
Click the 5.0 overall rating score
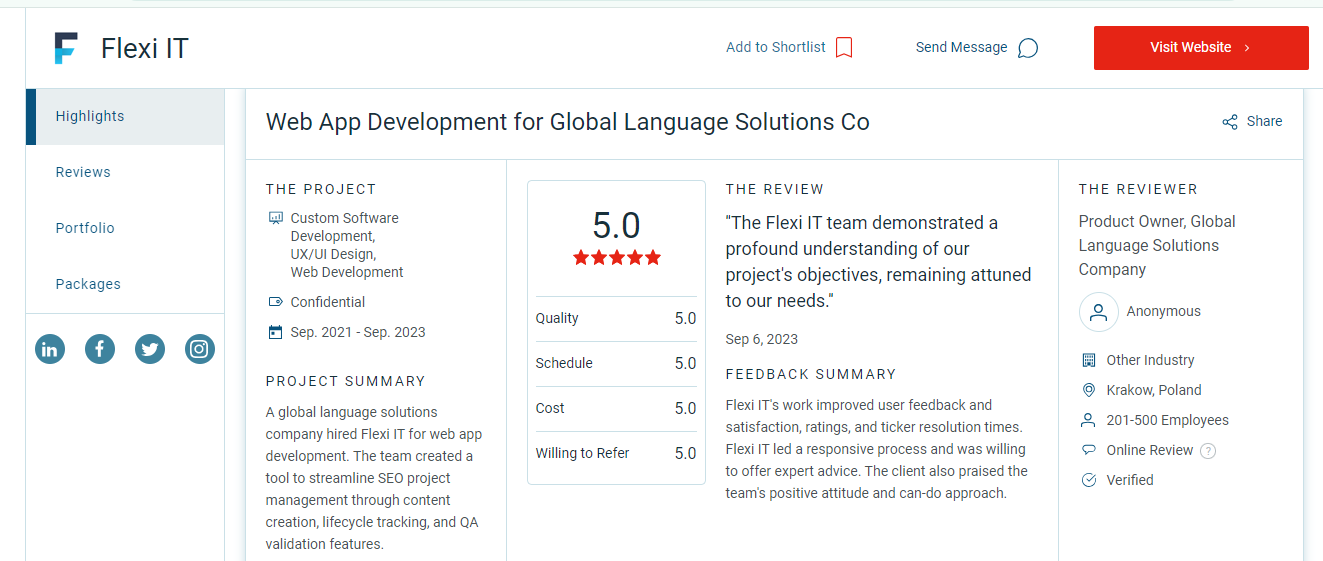tap(617, 225)
